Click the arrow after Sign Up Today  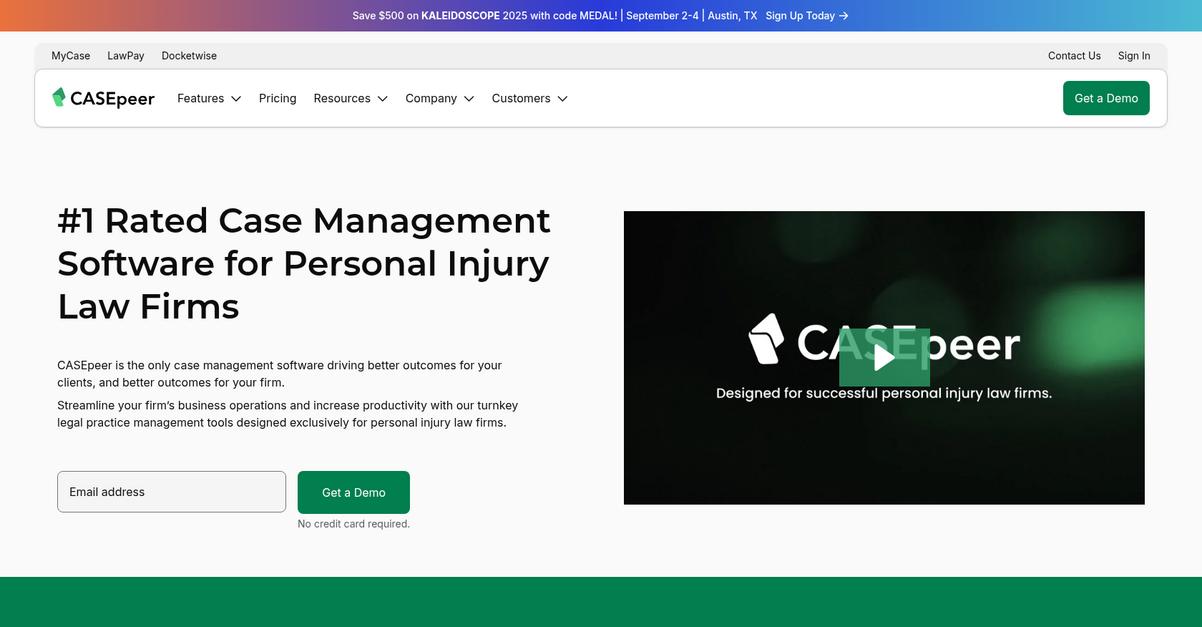(844, 16)
